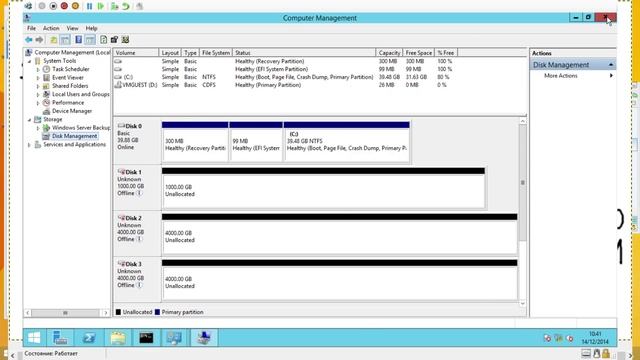This screenshot has height=360, width=640.
Task: Click the Up one level folder icon
Action: point(53,40)
